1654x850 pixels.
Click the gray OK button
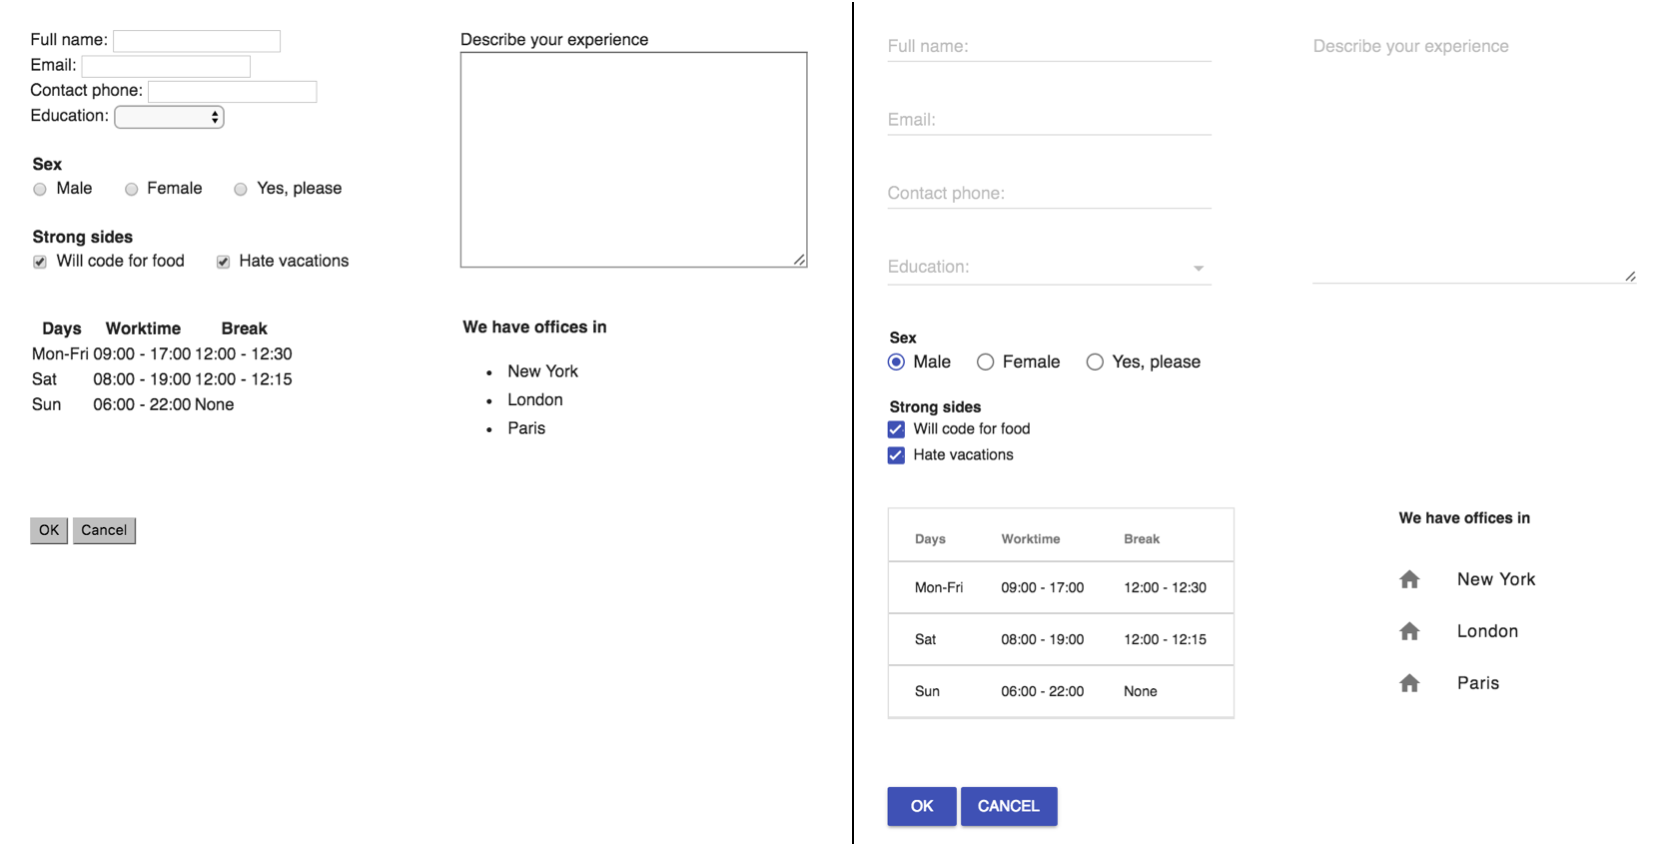point(49,530)
